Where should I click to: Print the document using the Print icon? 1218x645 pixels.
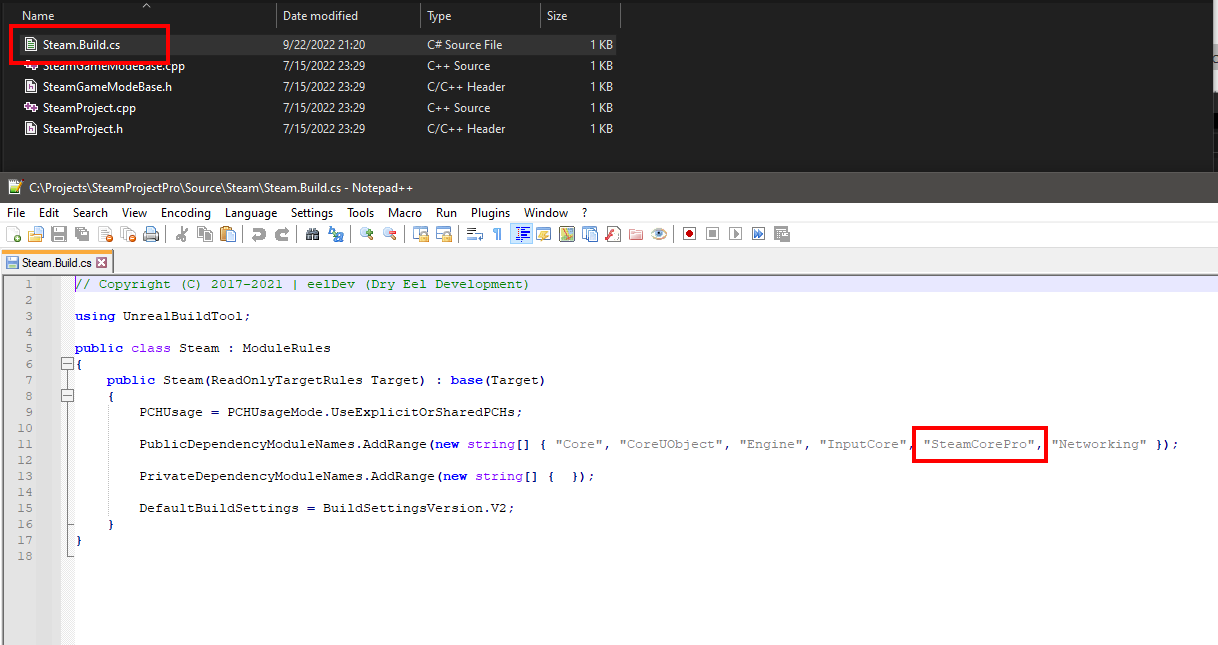151,234
